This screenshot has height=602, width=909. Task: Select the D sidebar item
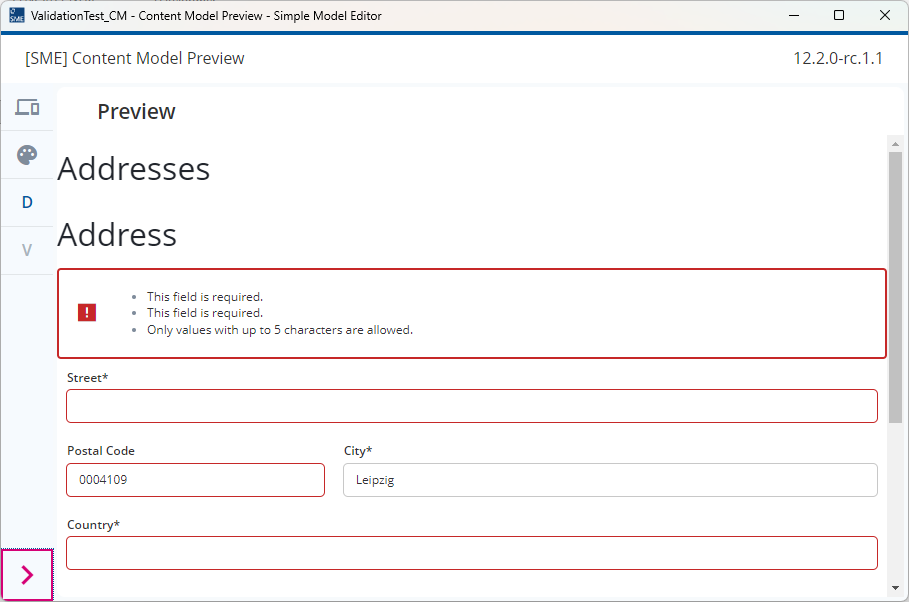[x=27, y=202]
